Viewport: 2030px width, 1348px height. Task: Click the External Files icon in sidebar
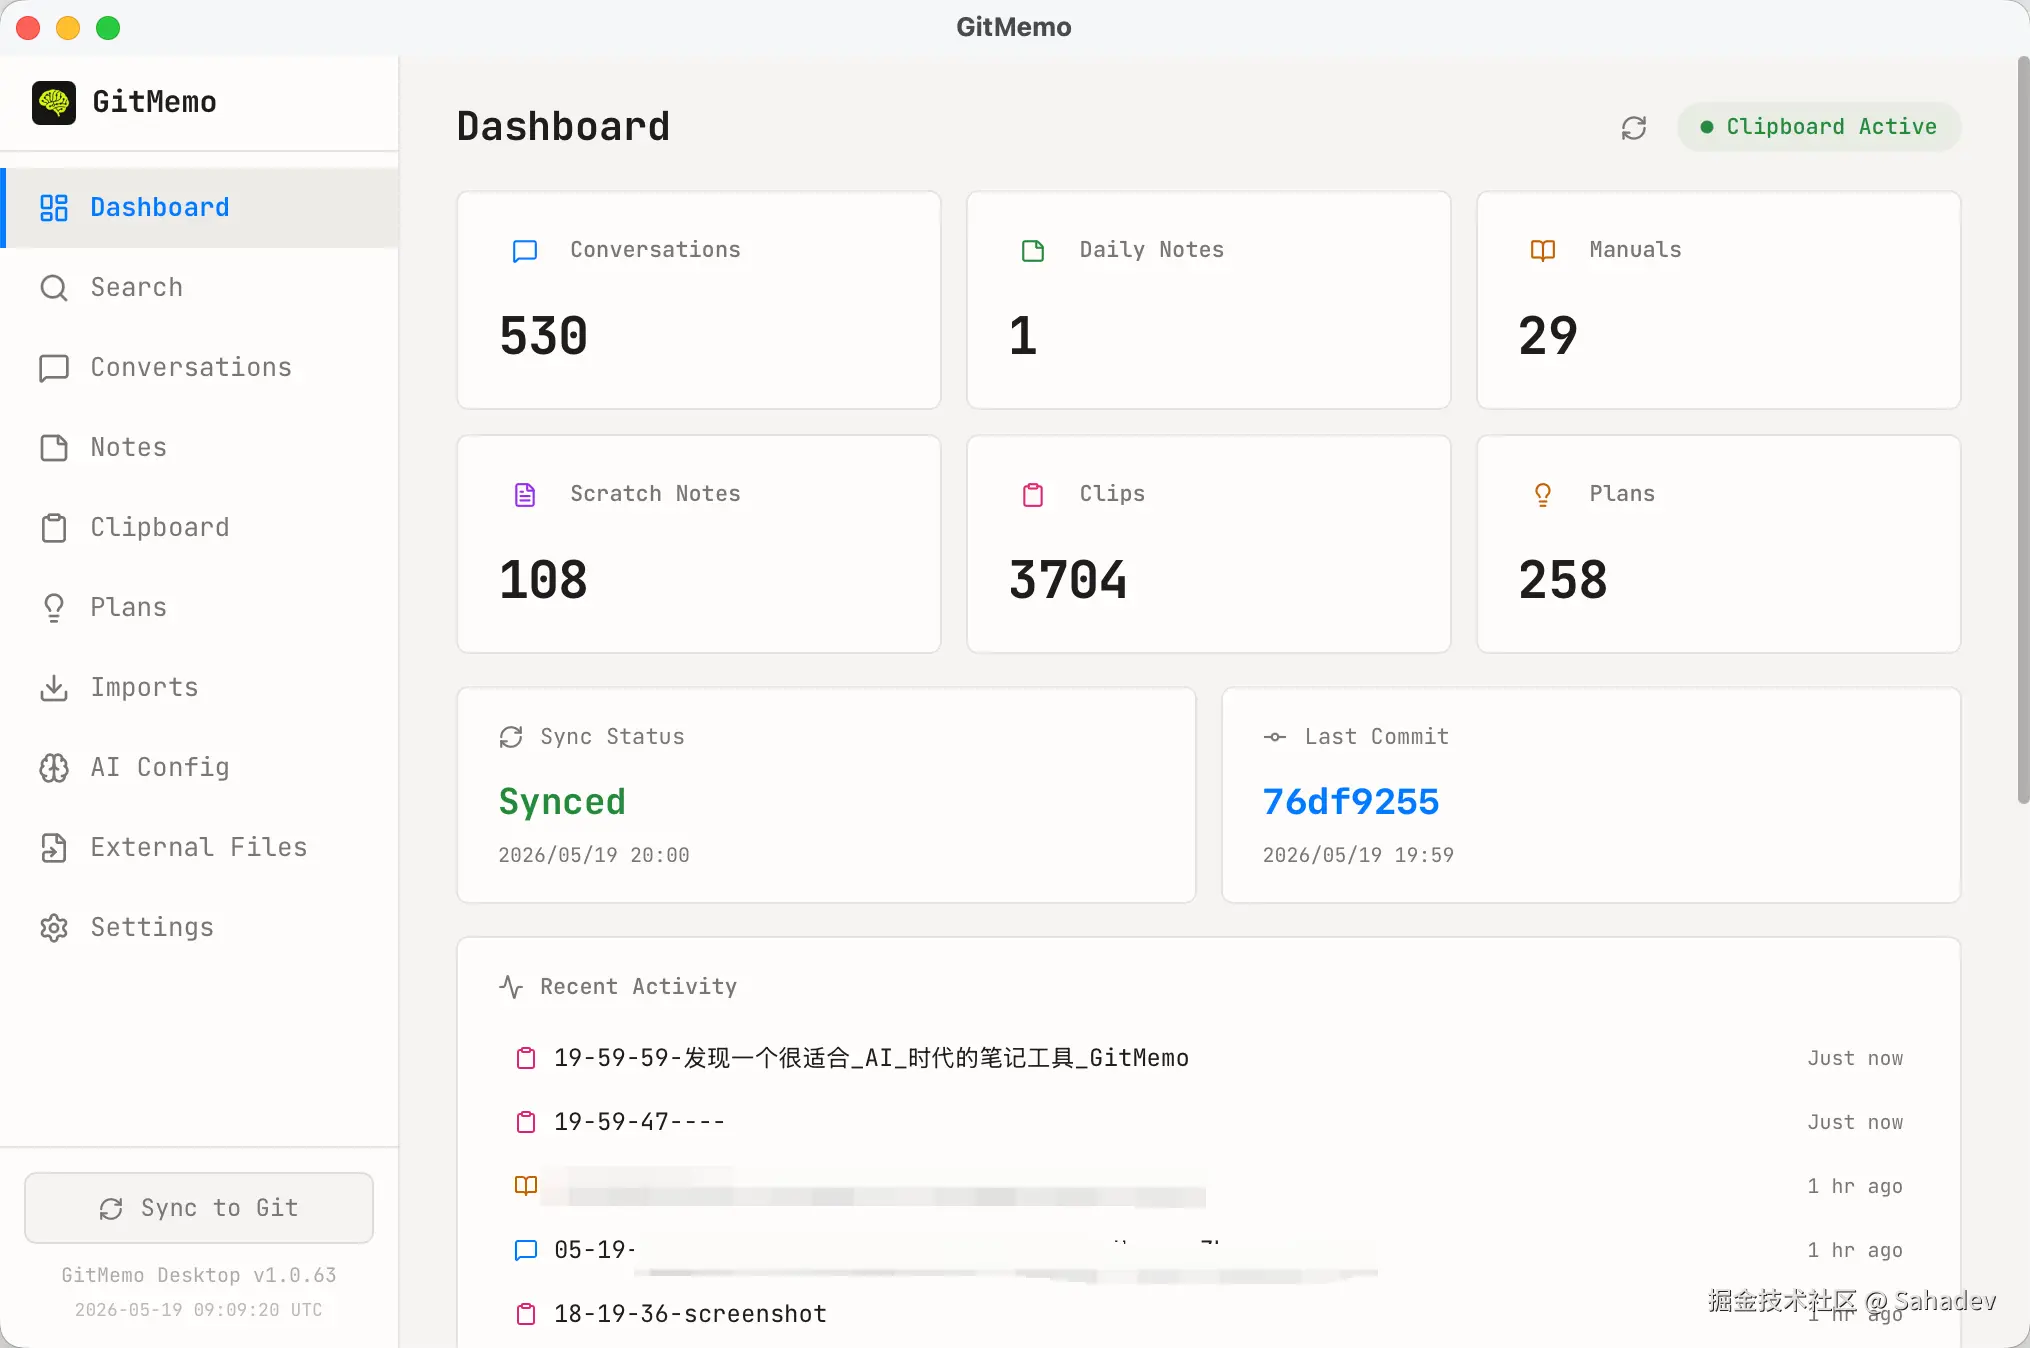tap(54, 848)
